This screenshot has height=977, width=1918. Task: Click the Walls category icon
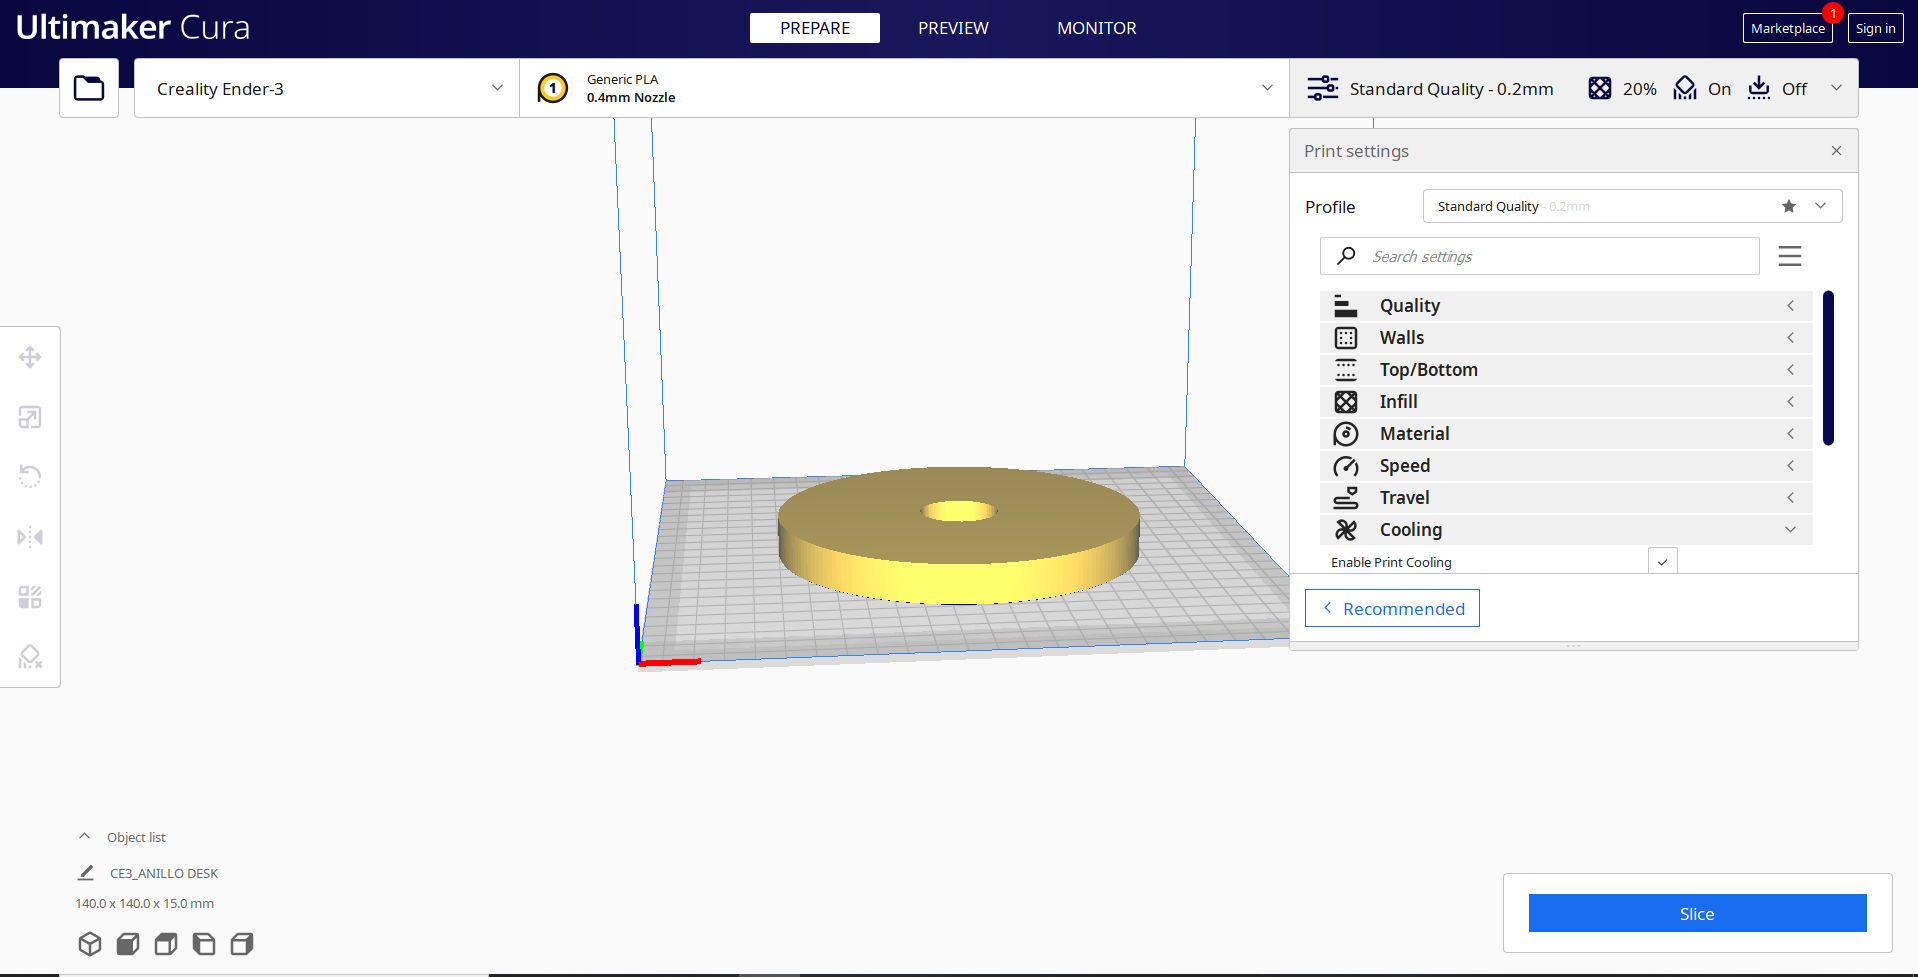(1346, 338)
